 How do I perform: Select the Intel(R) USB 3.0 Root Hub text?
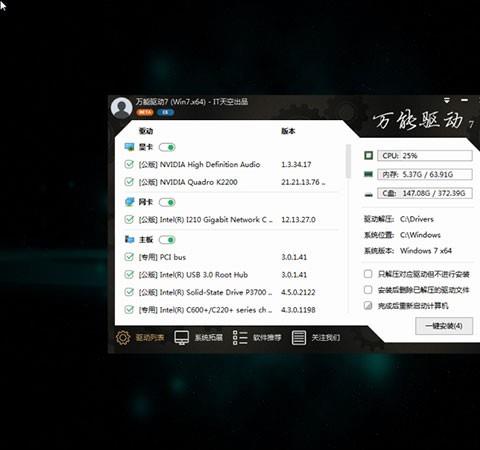tap(193, 275)
